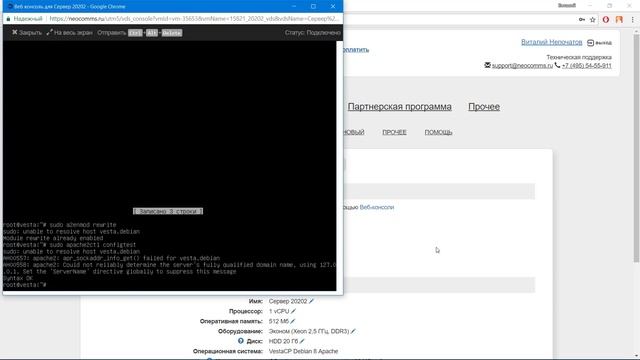Open Chrome three-dot menu in background browser
Image resolution: width=640 pixels, height=360 pixels.
click(x=633, y=19)
